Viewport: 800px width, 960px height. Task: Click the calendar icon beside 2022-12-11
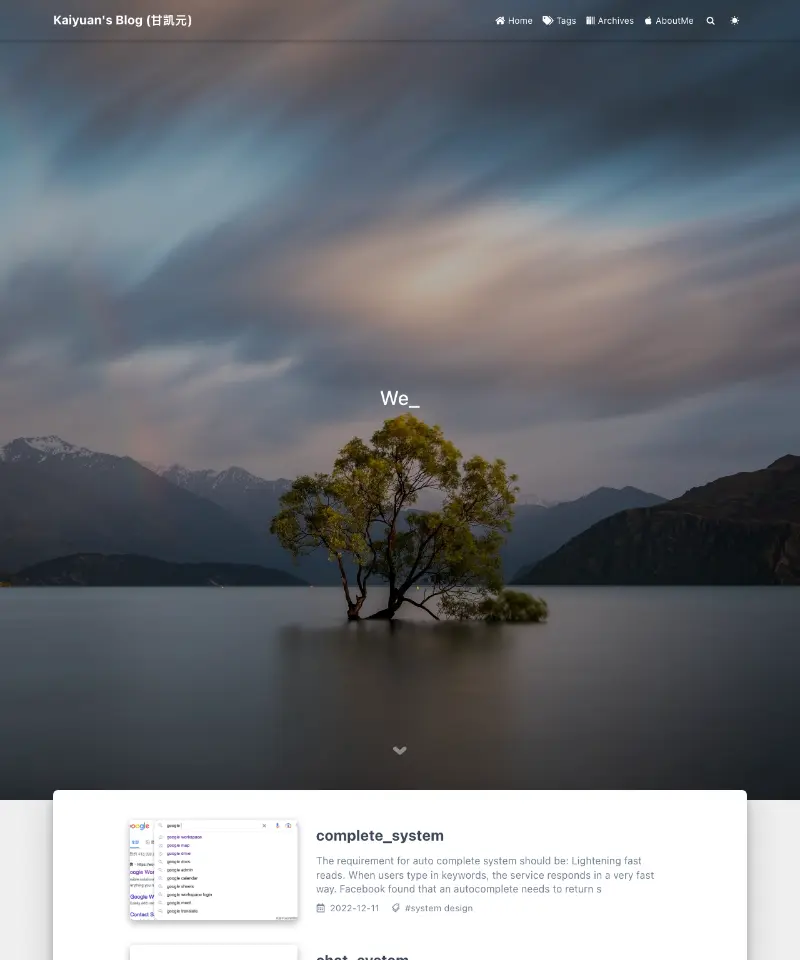[321, 908]
